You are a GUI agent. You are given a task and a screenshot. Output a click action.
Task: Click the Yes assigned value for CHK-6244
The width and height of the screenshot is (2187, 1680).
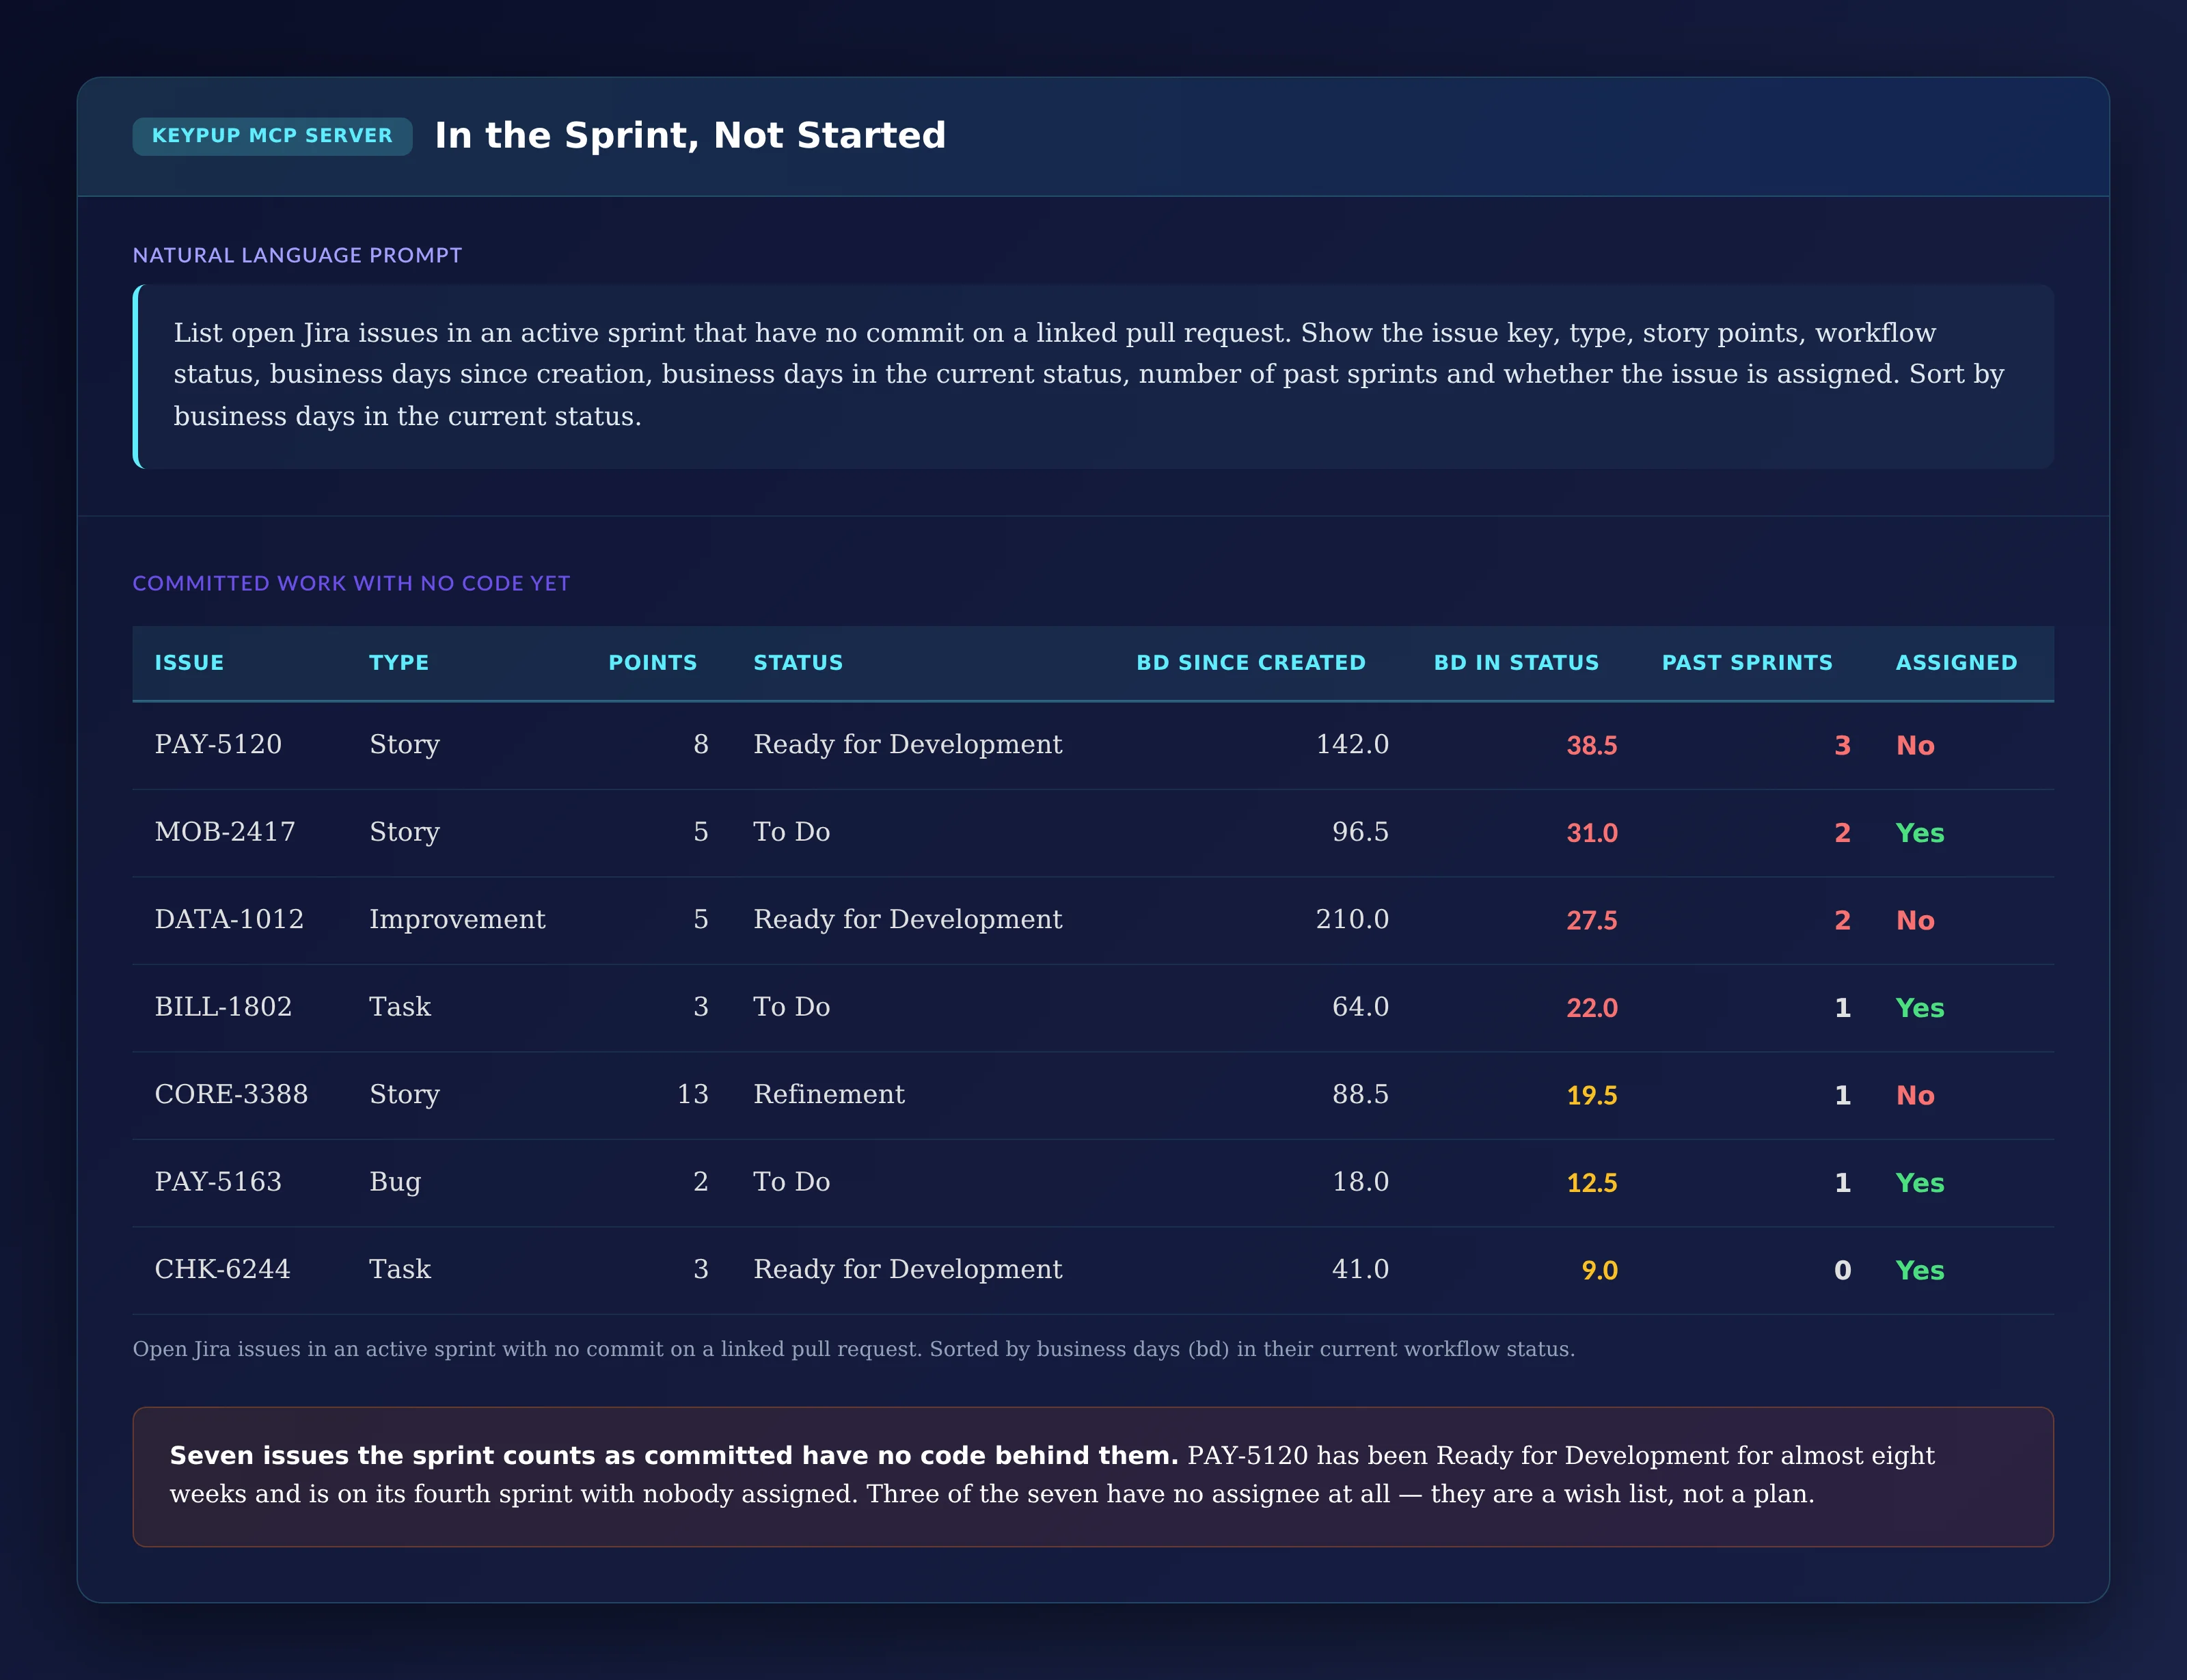click(1920, 1271)
